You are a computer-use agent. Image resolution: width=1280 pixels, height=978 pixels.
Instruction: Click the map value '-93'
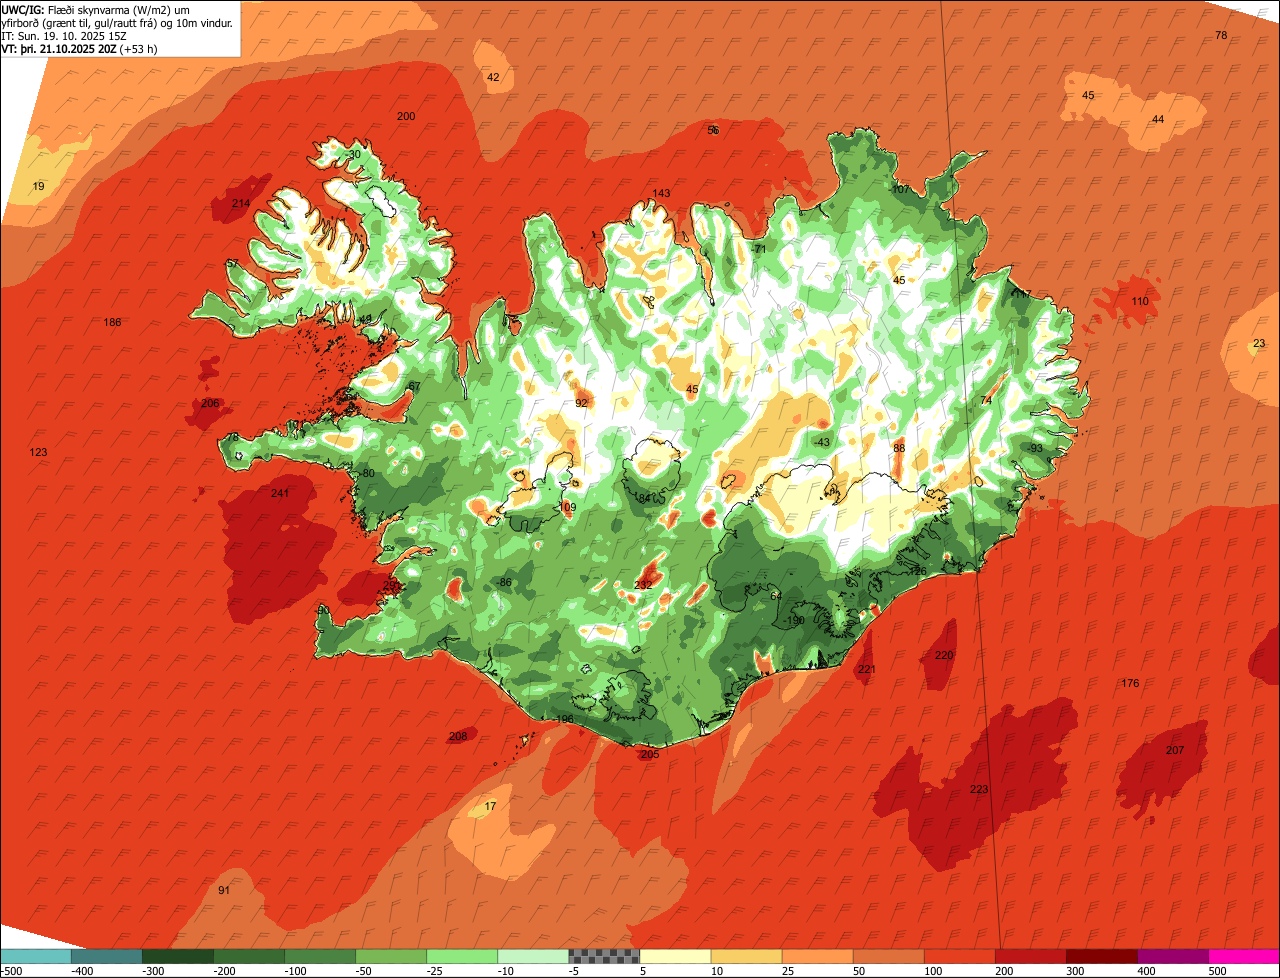[x=1034, y=449]
